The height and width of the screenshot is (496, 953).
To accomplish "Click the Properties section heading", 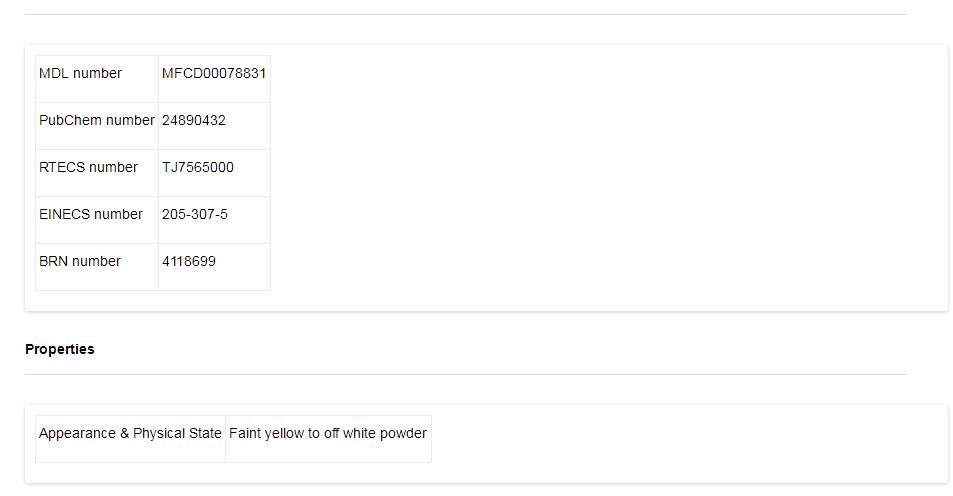I will pos(59,349).
